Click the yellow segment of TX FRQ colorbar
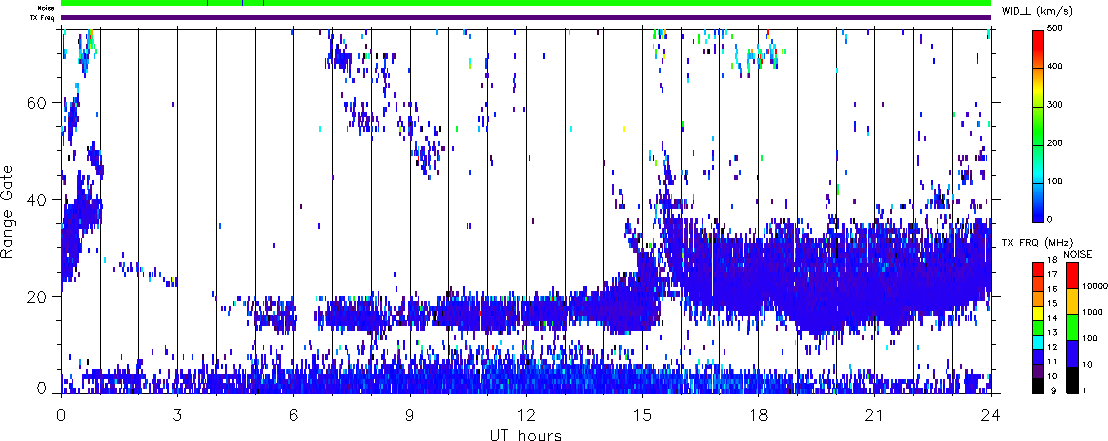This screenshot has width=1108, height=441. pyautogui.click(x=1038, y=313)
